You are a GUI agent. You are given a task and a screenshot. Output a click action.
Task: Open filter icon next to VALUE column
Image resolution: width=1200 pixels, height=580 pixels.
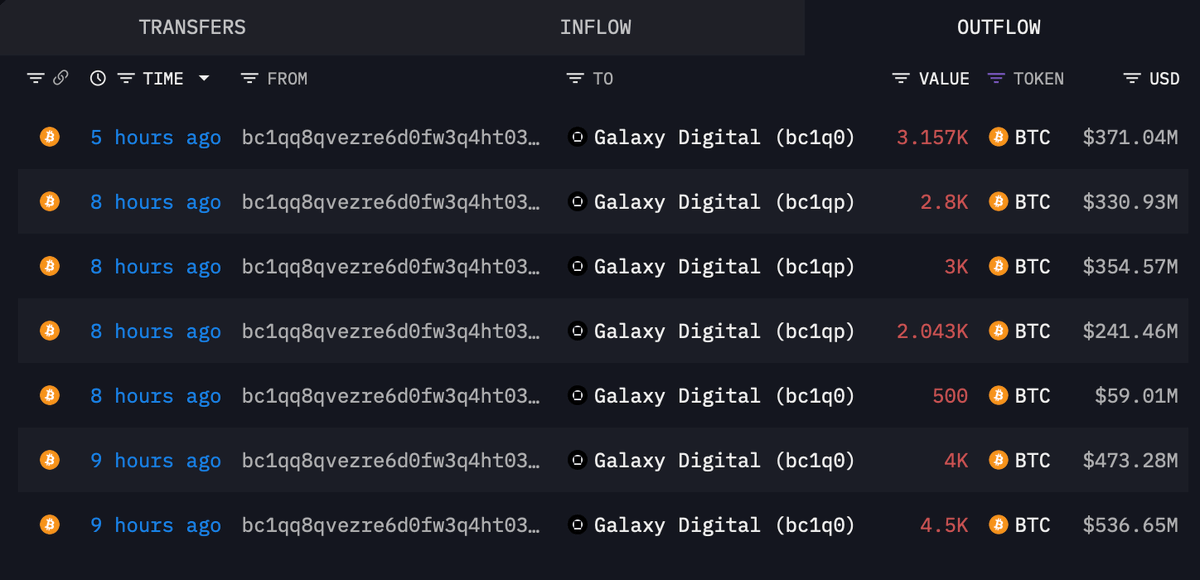pyautogui.click(x=901, y=78)
